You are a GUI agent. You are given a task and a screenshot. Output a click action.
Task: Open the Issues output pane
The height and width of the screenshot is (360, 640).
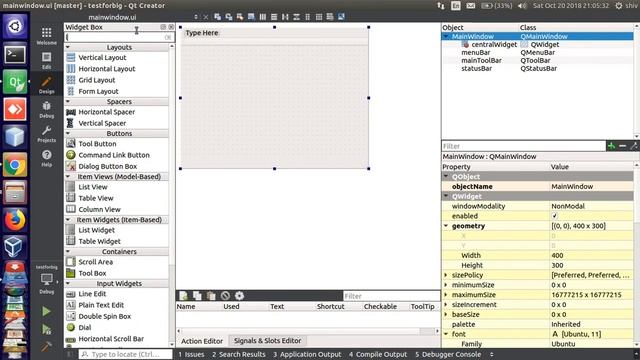(191, 354)
